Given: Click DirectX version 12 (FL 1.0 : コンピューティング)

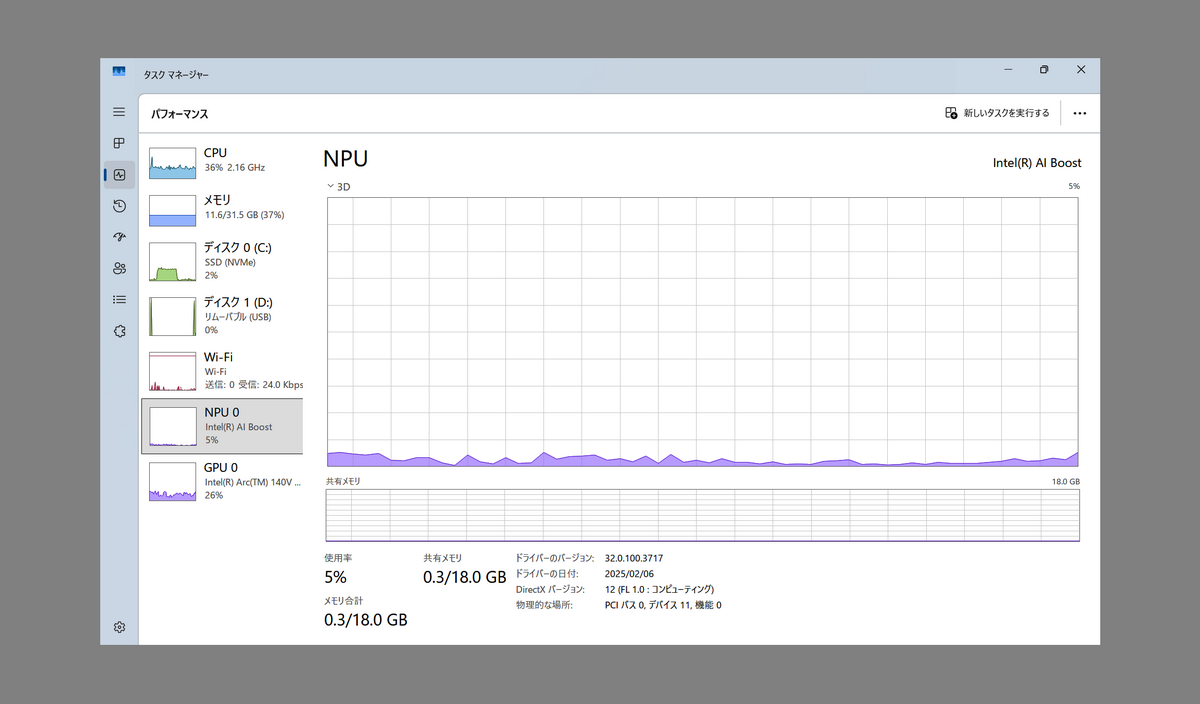Looking at the screenshot, I should 659,590.
